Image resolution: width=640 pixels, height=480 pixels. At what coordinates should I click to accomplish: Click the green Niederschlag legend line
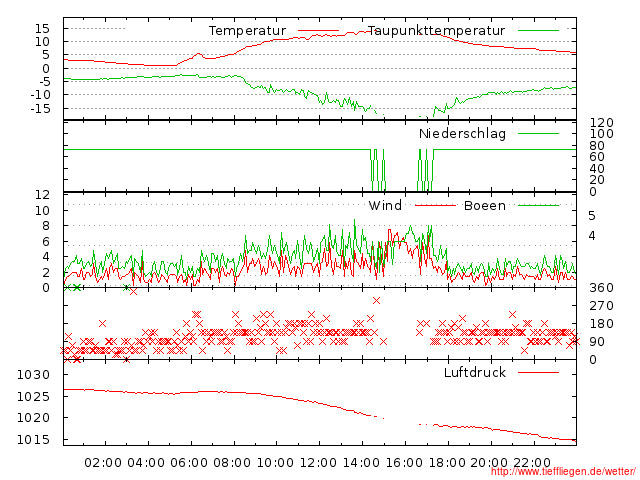click(x=538, y=133)
